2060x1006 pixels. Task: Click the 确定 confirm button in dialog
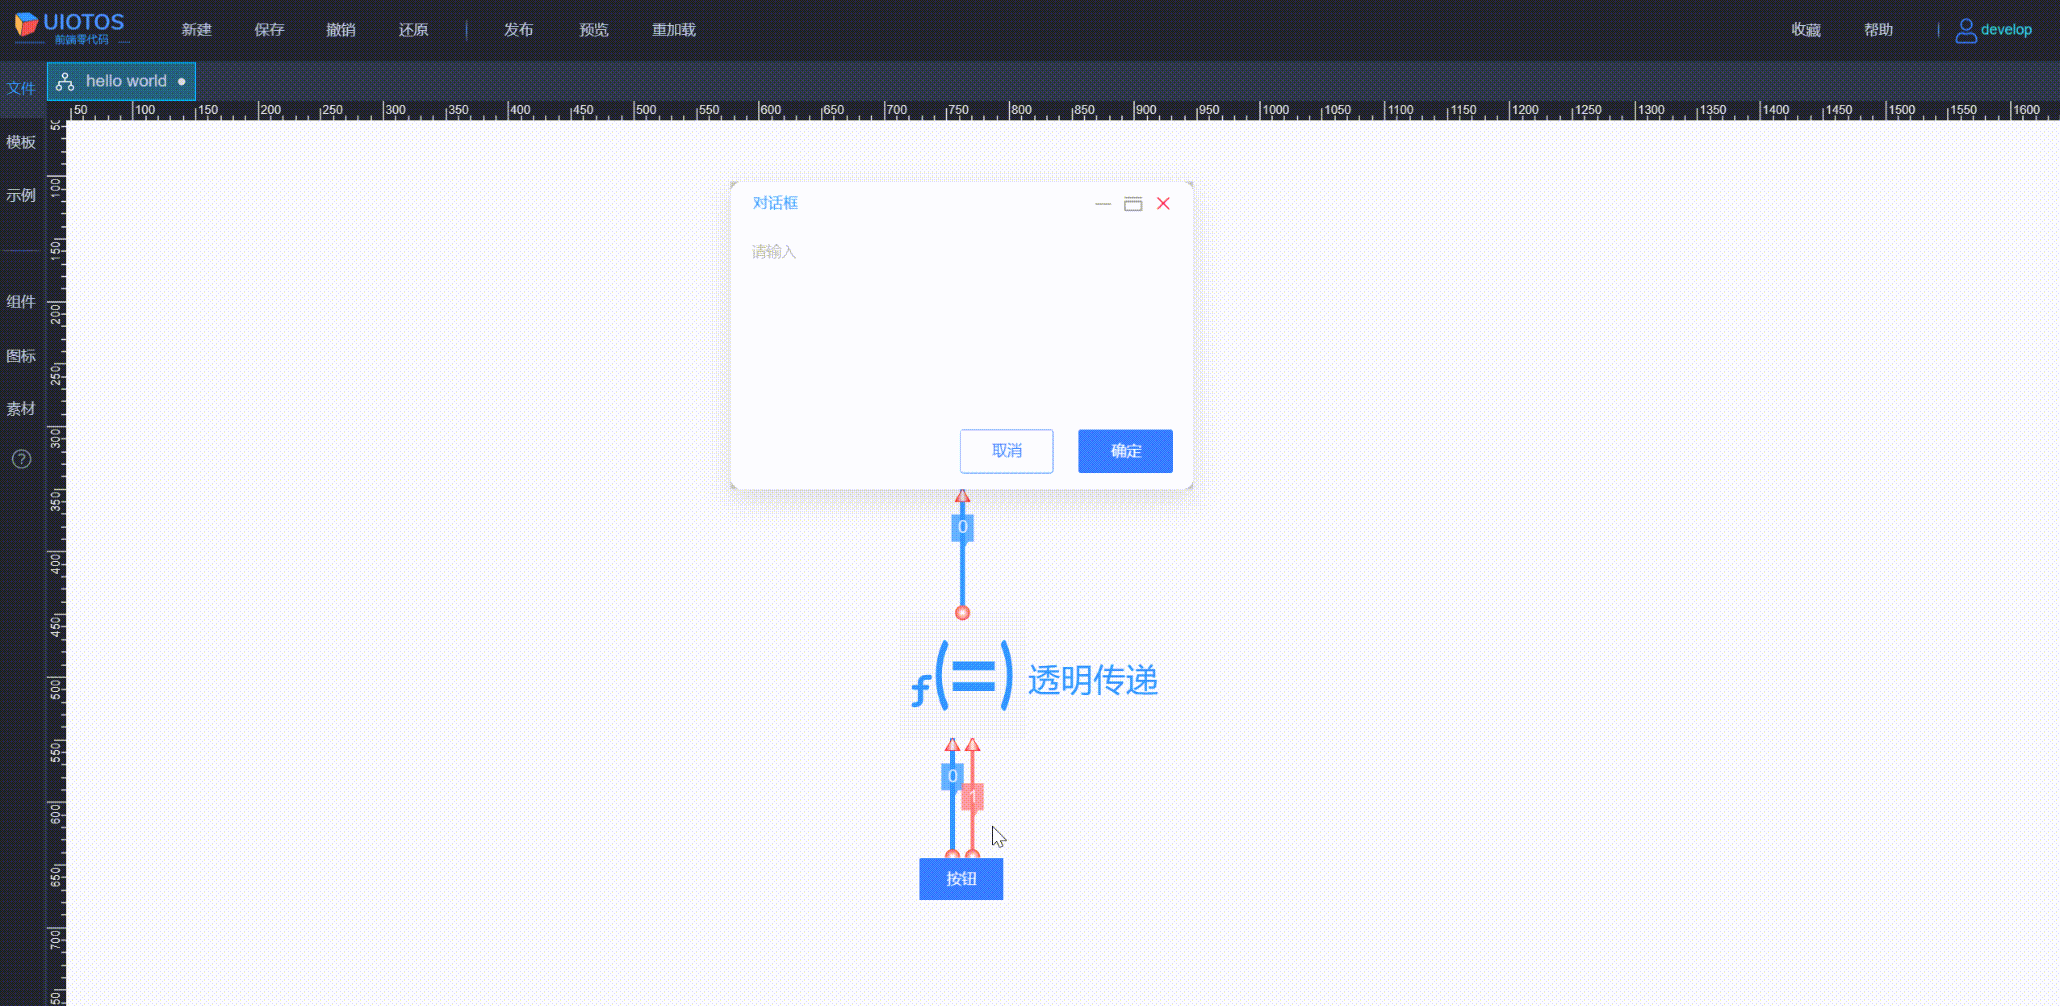tap(1124, 451)
